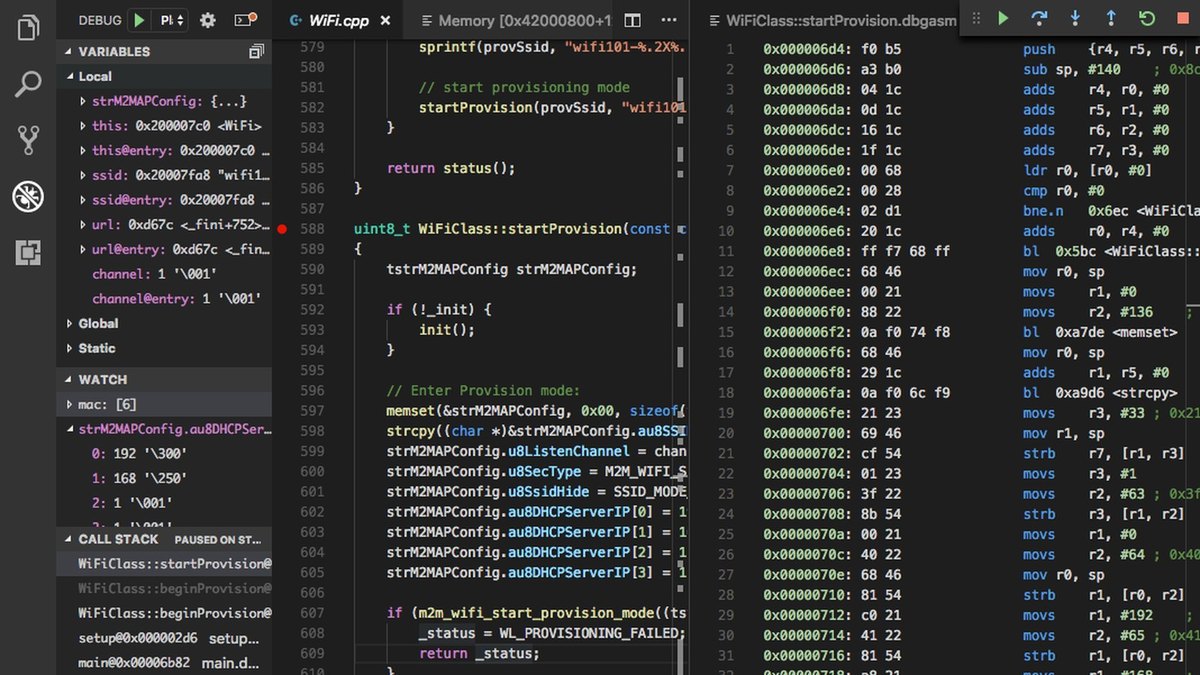Switch to the WiFi.cpp tab

coord(340,20)
